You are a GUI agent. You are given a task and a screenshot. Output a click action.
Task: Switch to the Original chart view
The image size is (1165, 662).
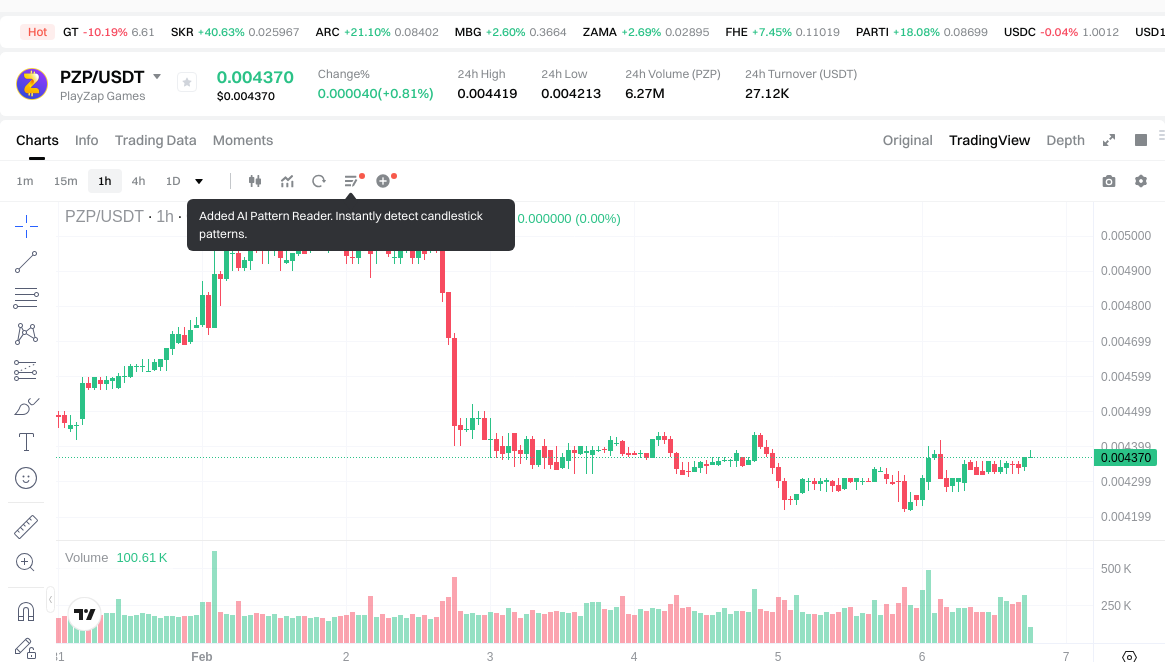point(907,140)
